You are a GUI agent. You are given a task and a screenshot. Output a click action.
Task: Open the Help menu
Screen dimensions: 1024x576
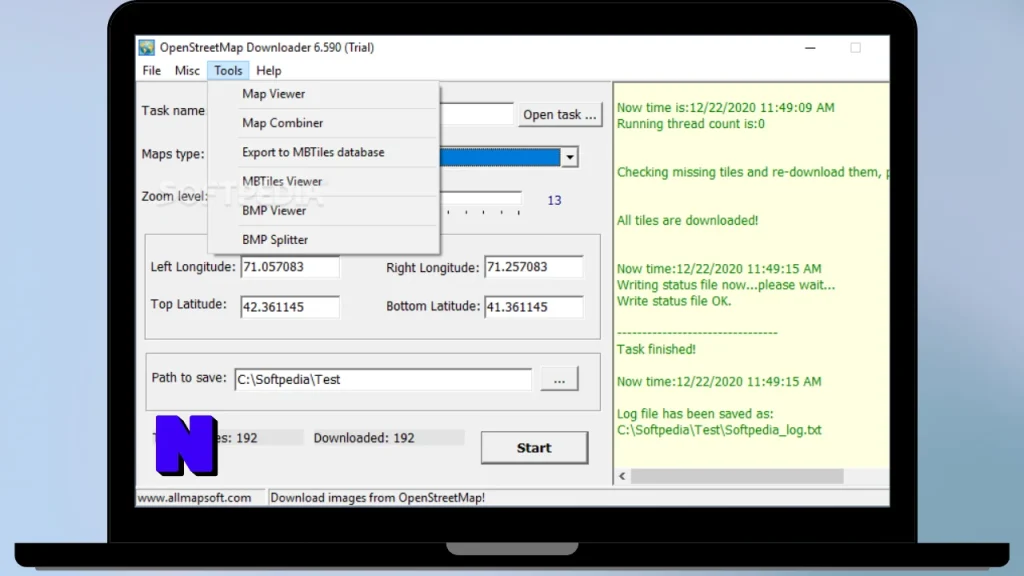[x=268, y=71]
